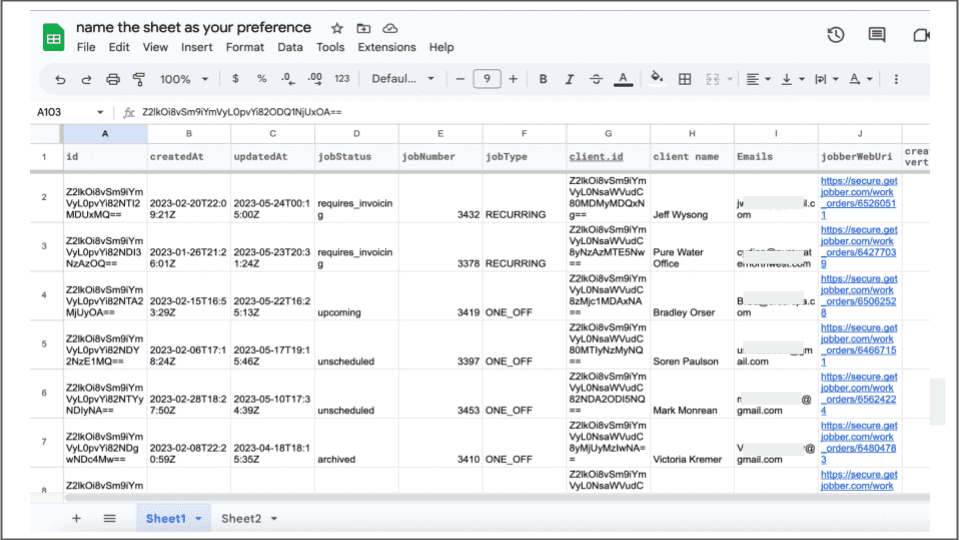
Task: Click the undo arrow in toolbar
Action: 61,79
